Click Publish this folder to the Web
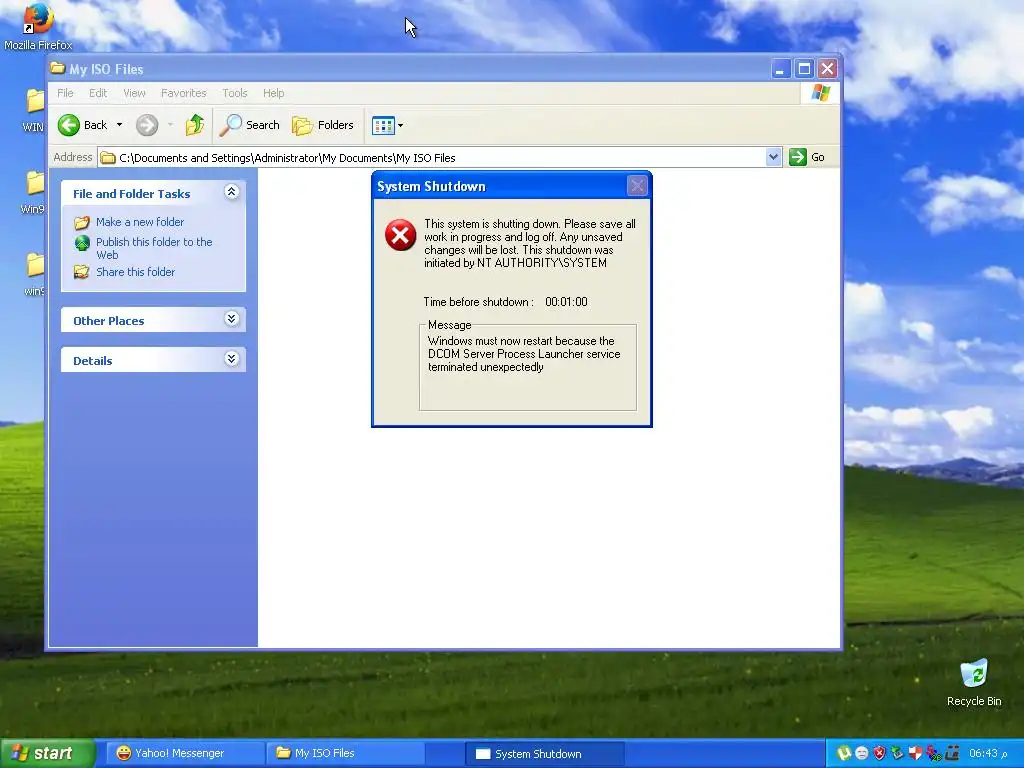1024x768 pixels. pos(154,248)
